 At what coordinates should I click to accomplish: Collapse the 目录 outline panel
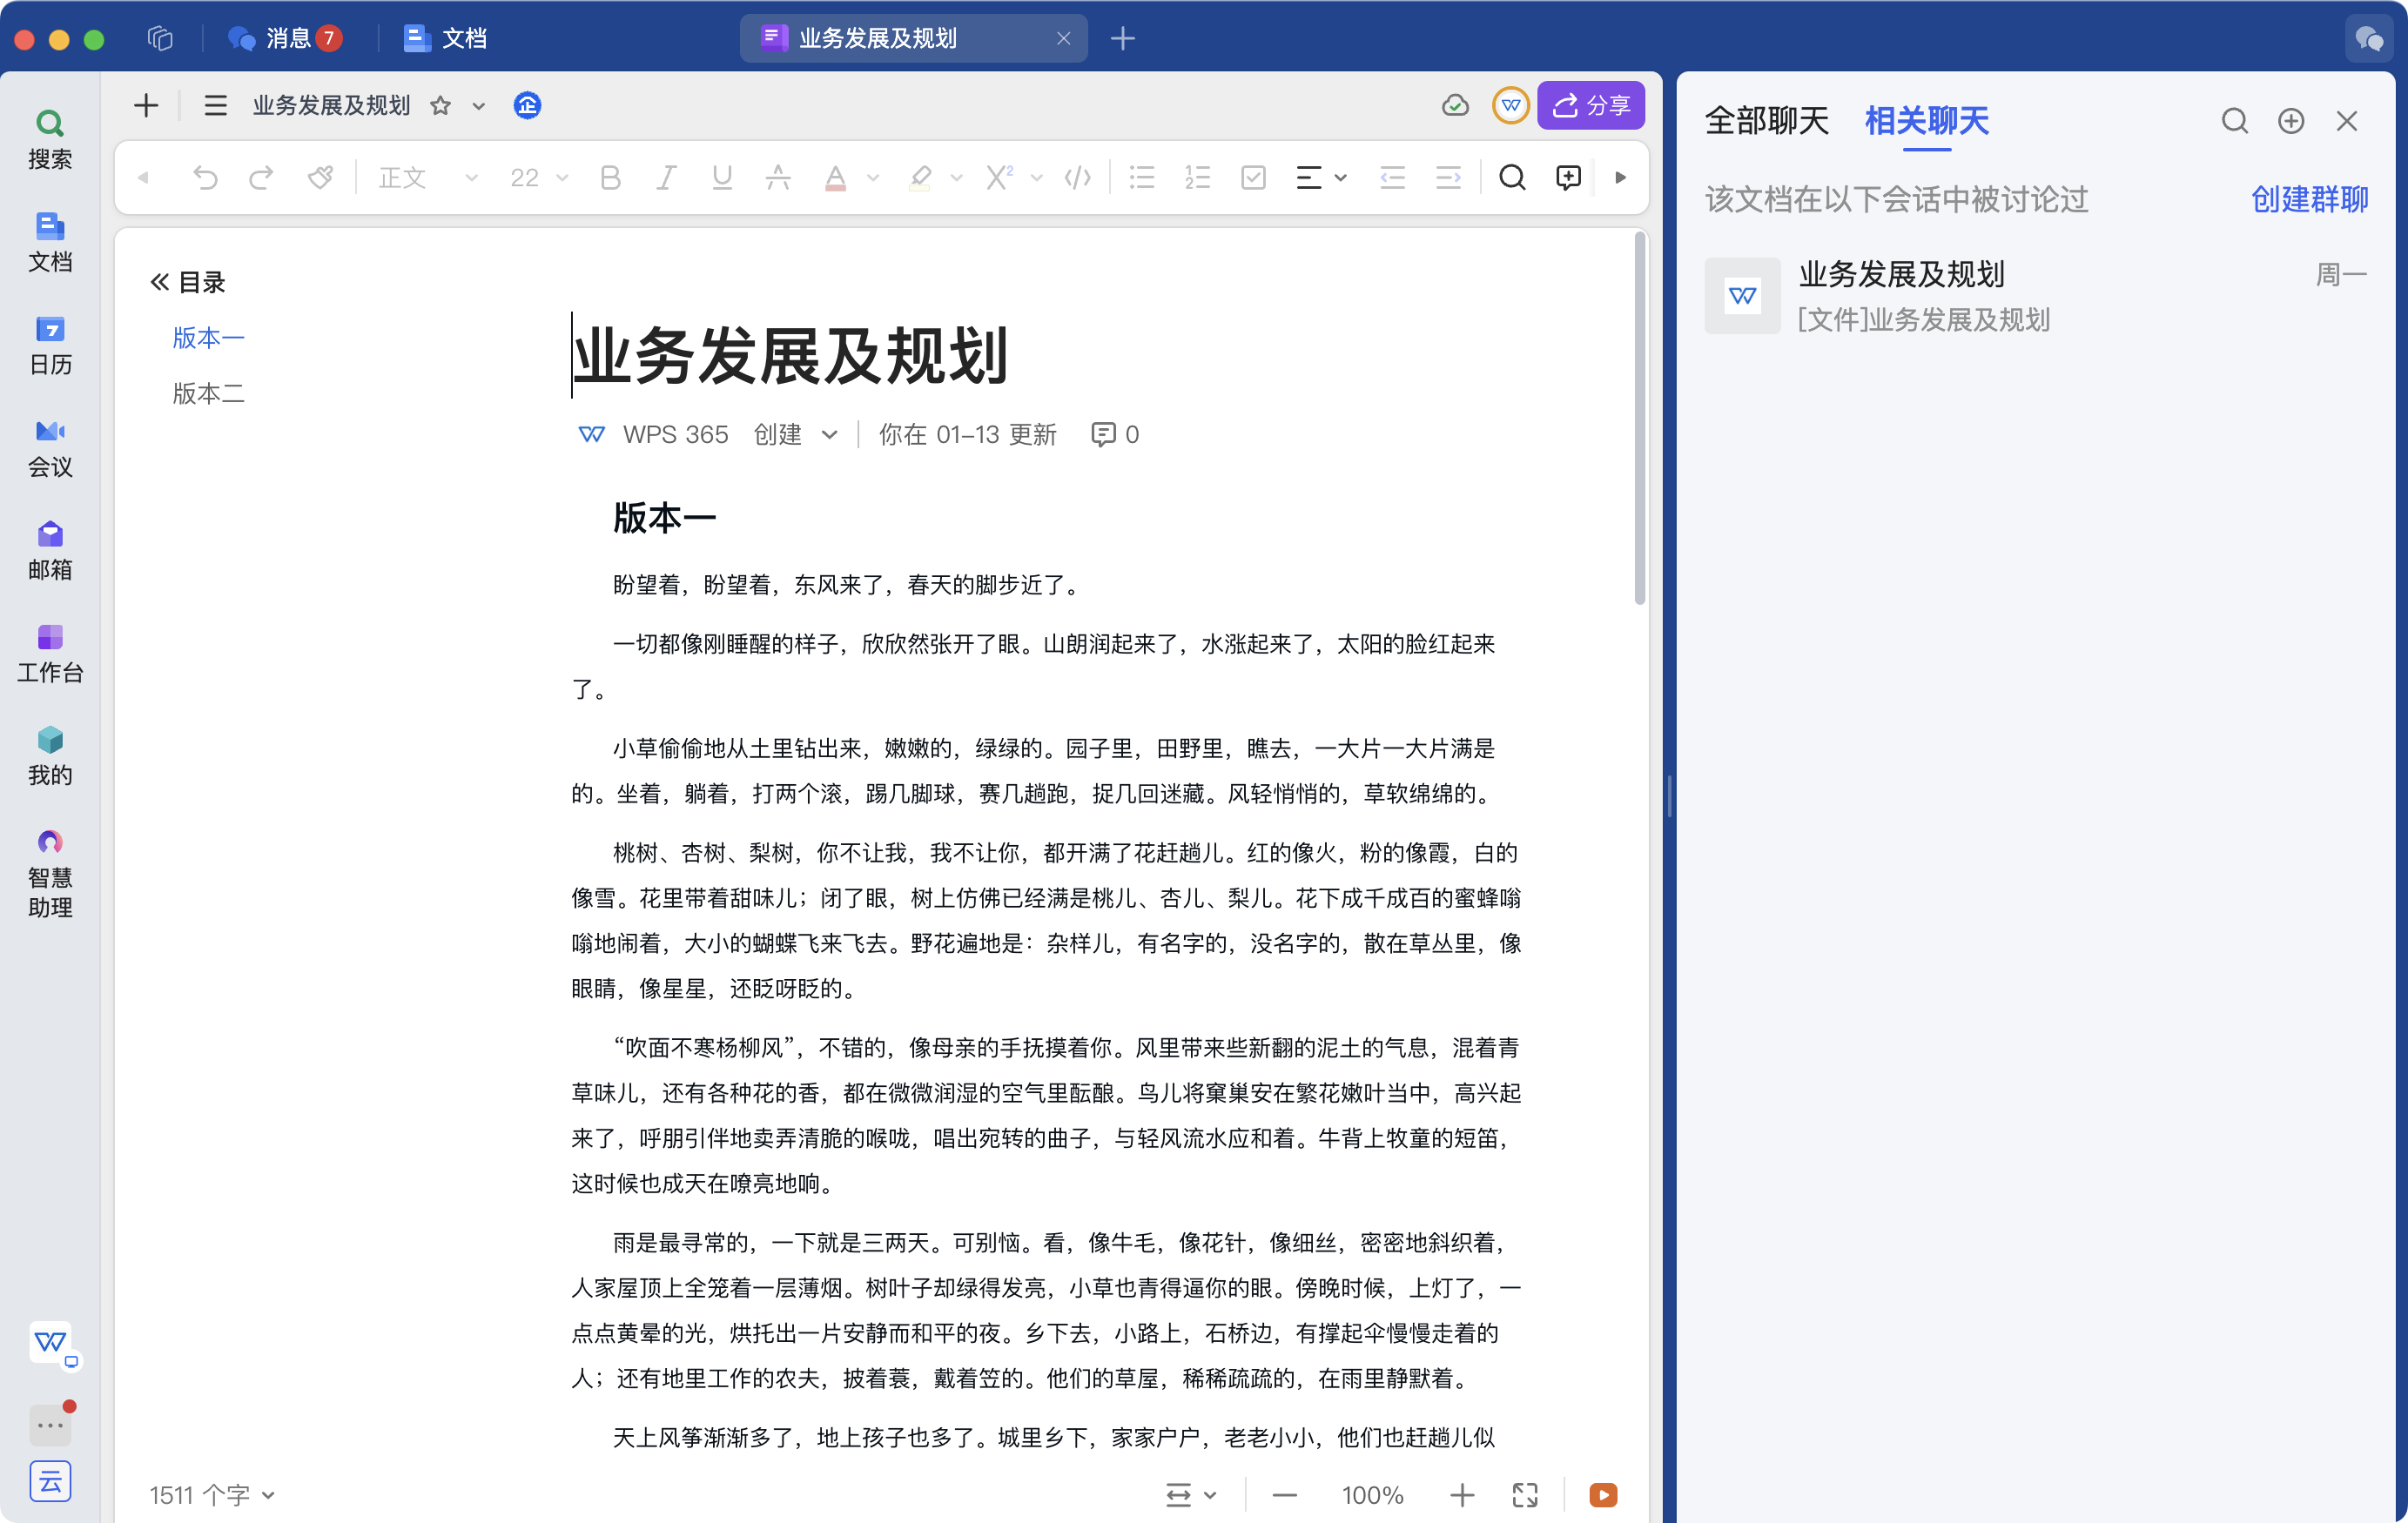pos(159,282)
